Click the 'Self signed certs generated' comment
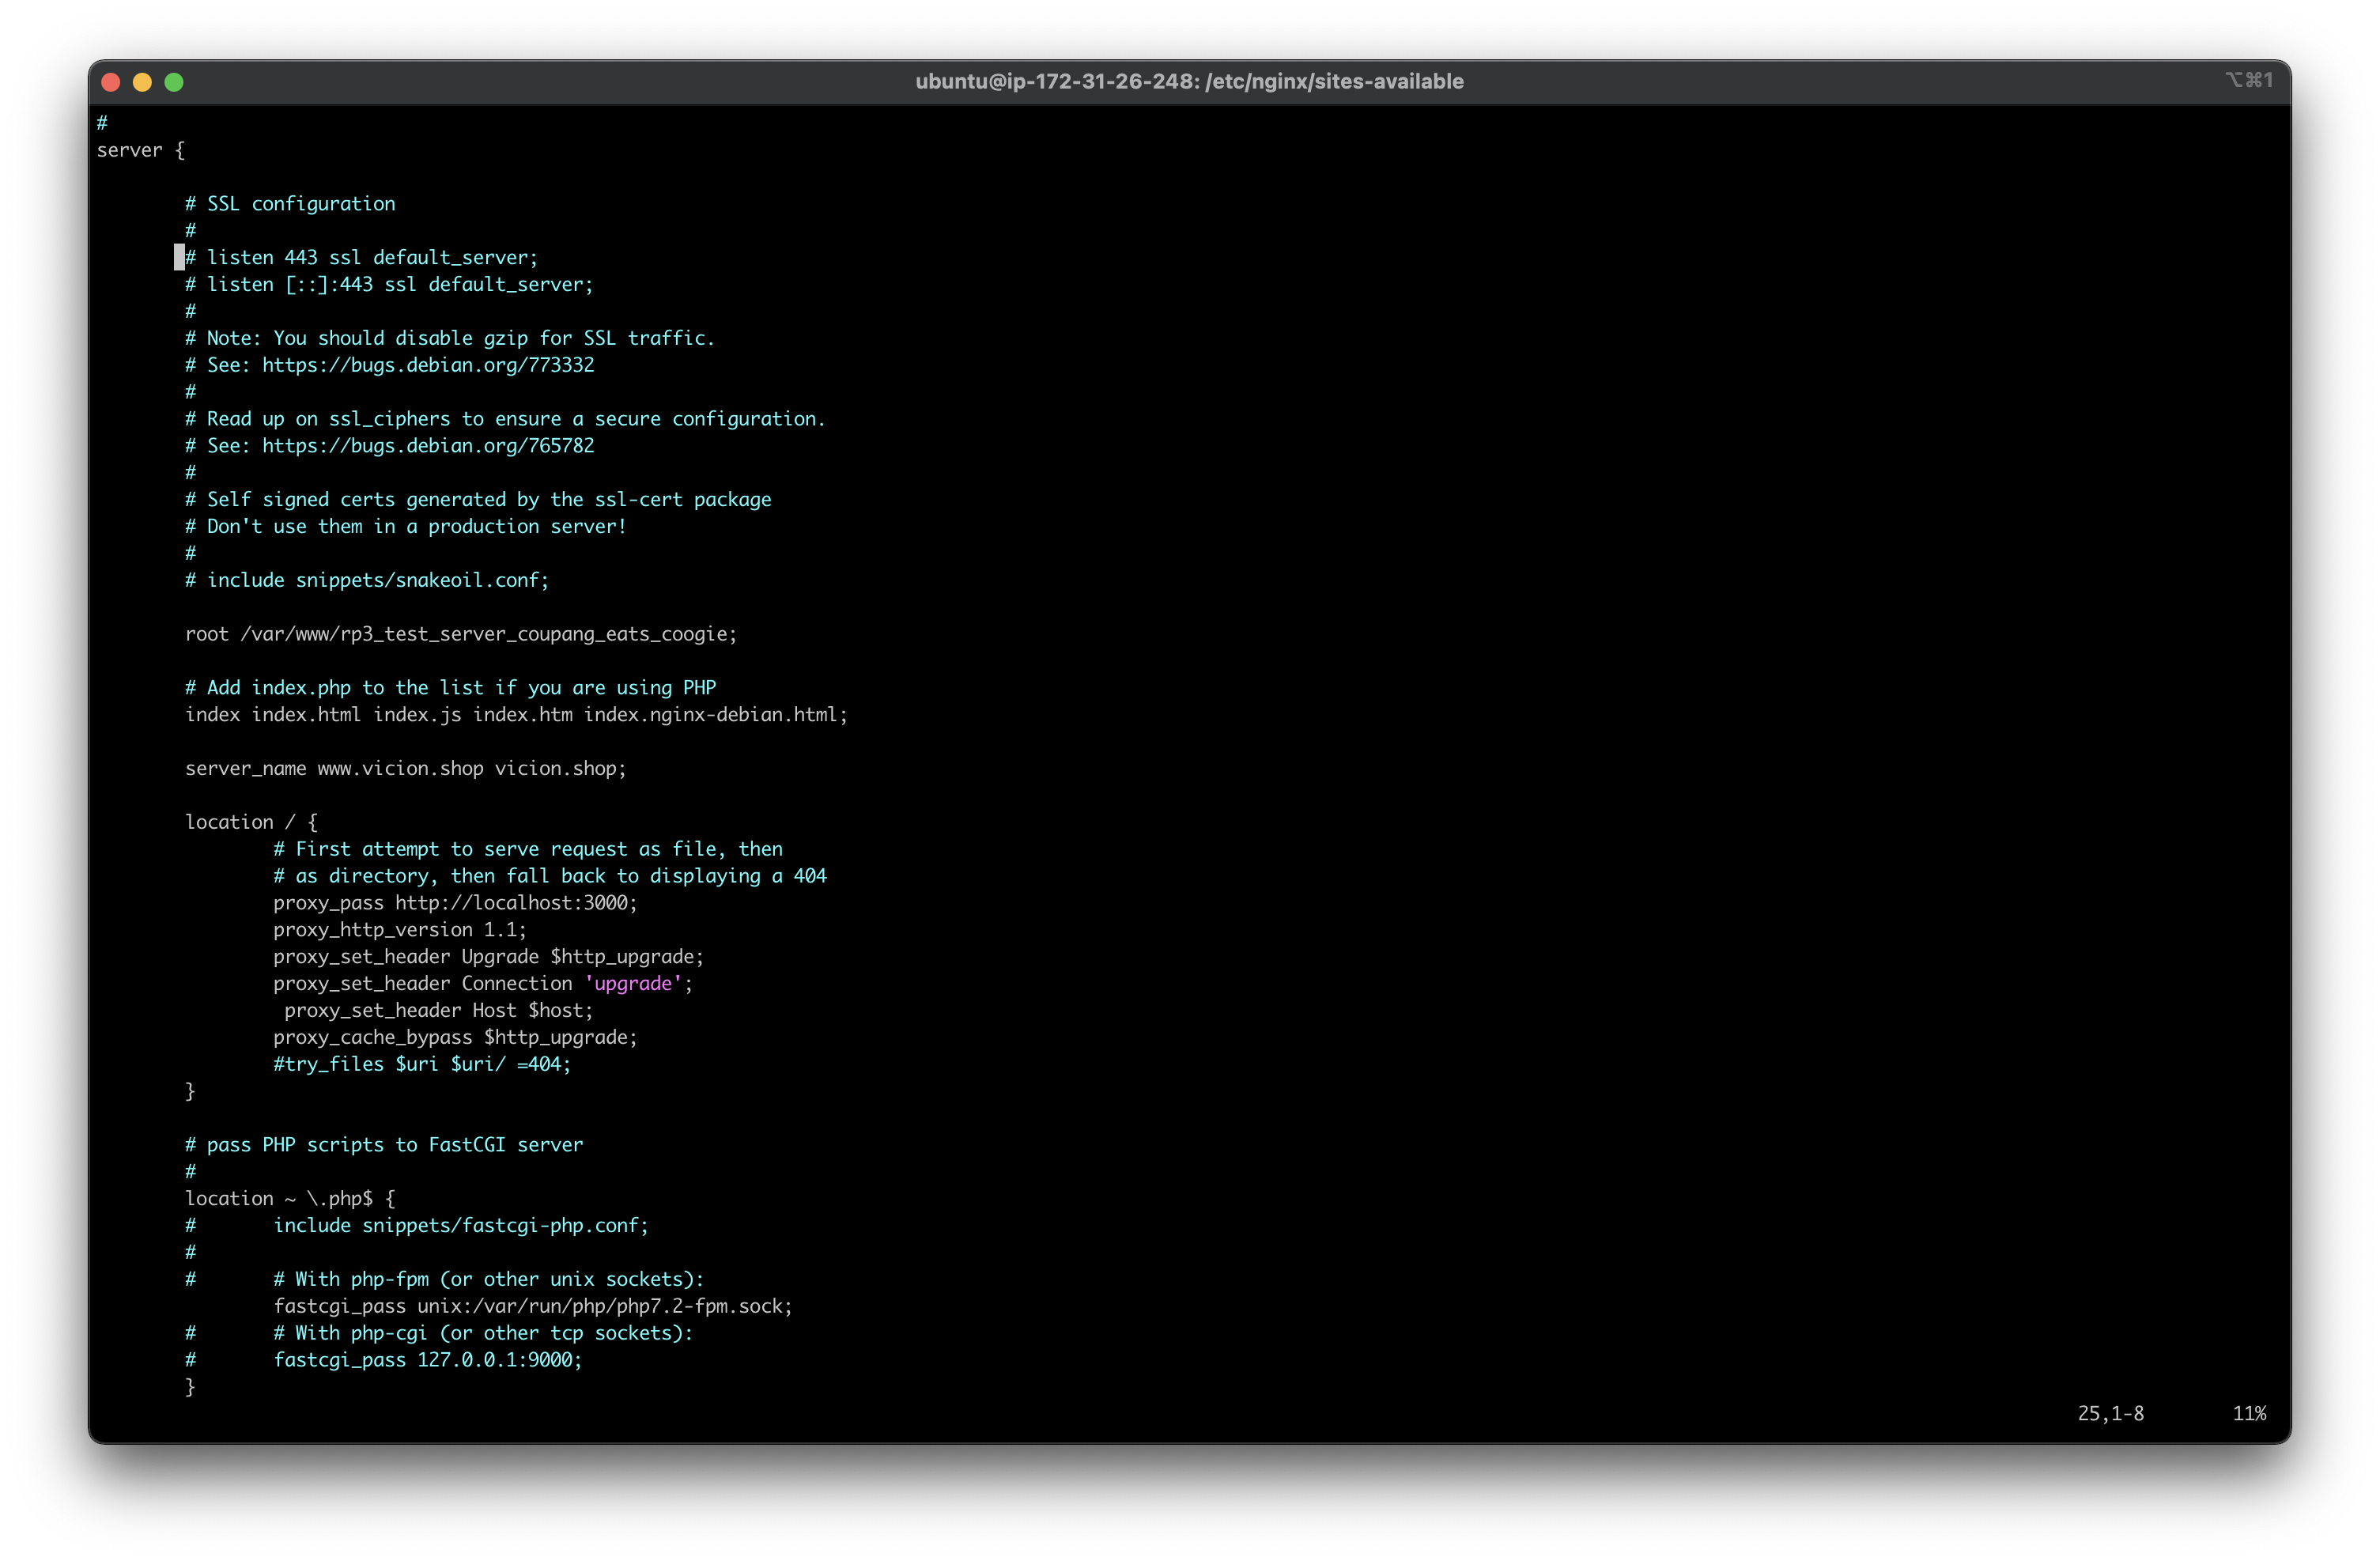Viewport: 2380px width, 1561px height. tap(478, 499)
